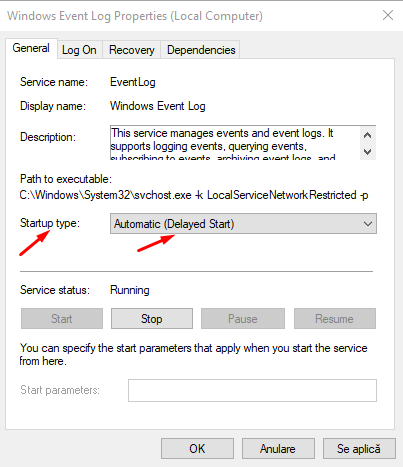Click the description scroll up arrow
The width and height of the screenshot is (403, 467).
pos(368,135)
